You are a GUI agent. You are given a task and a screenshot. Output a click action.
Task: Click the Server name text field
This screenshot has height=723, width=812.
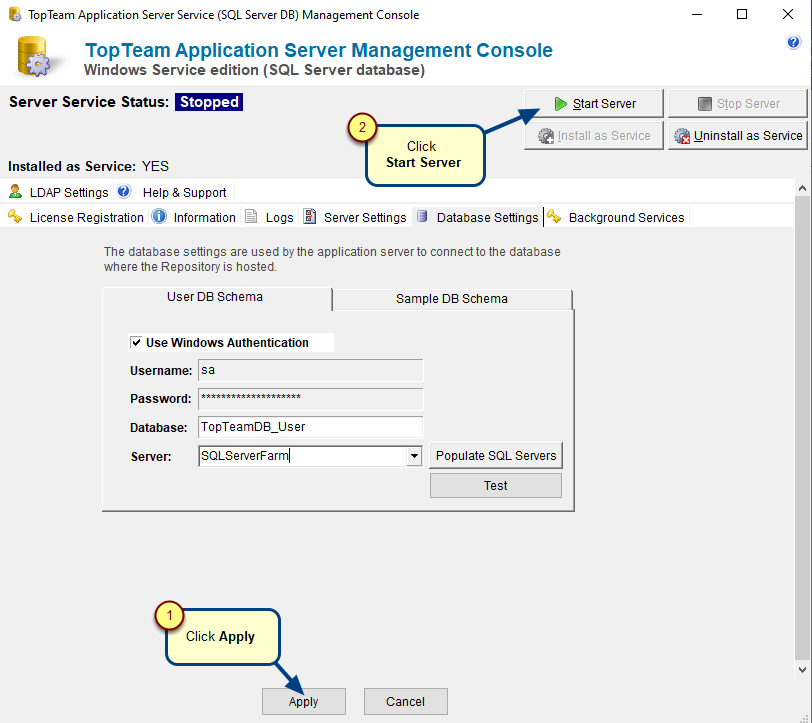(x=303, y=456)
